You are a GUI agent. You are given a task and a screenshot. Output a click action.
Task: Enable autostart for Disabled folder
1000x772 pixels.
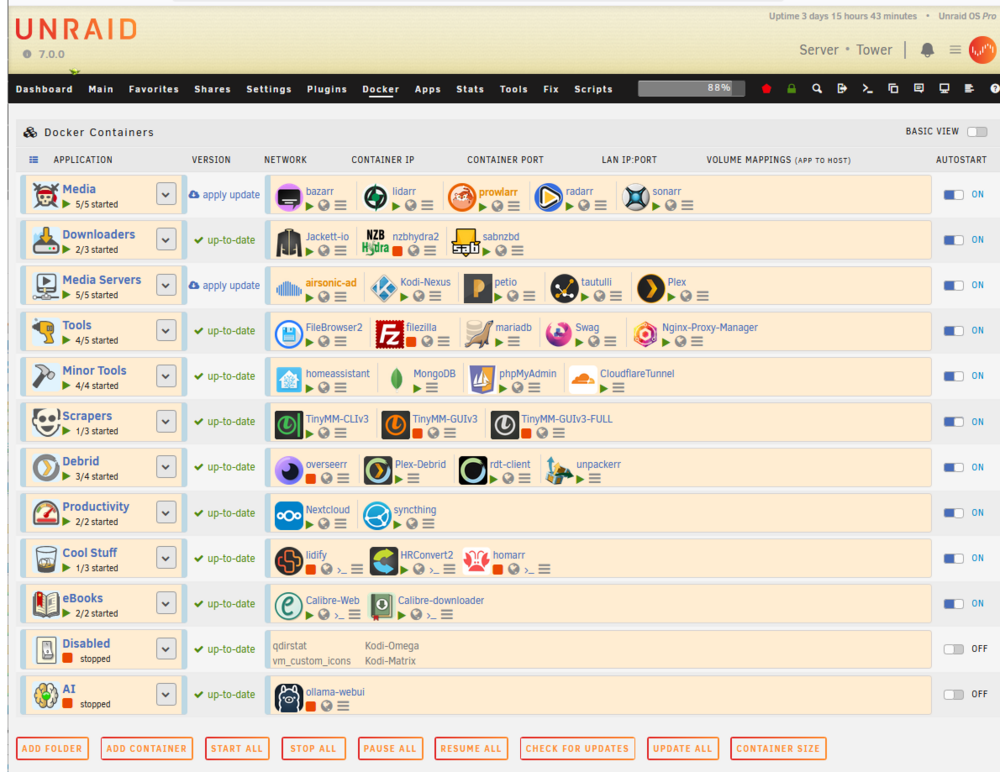pyautogui.click(x=953, y=649)
